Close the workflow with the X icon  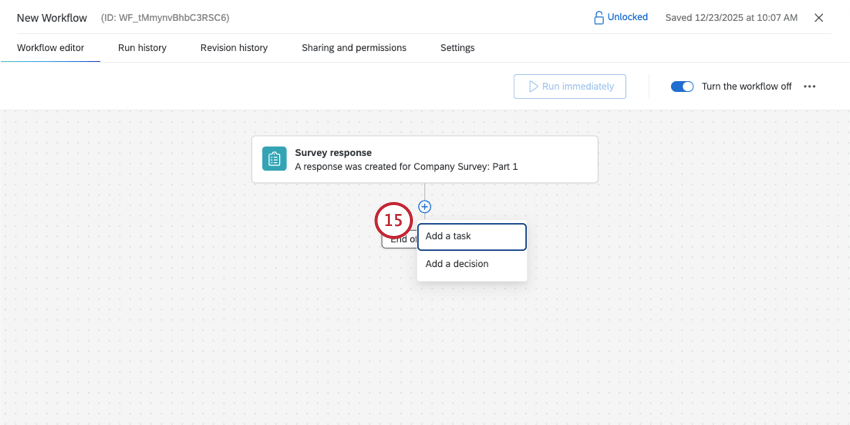819,18
